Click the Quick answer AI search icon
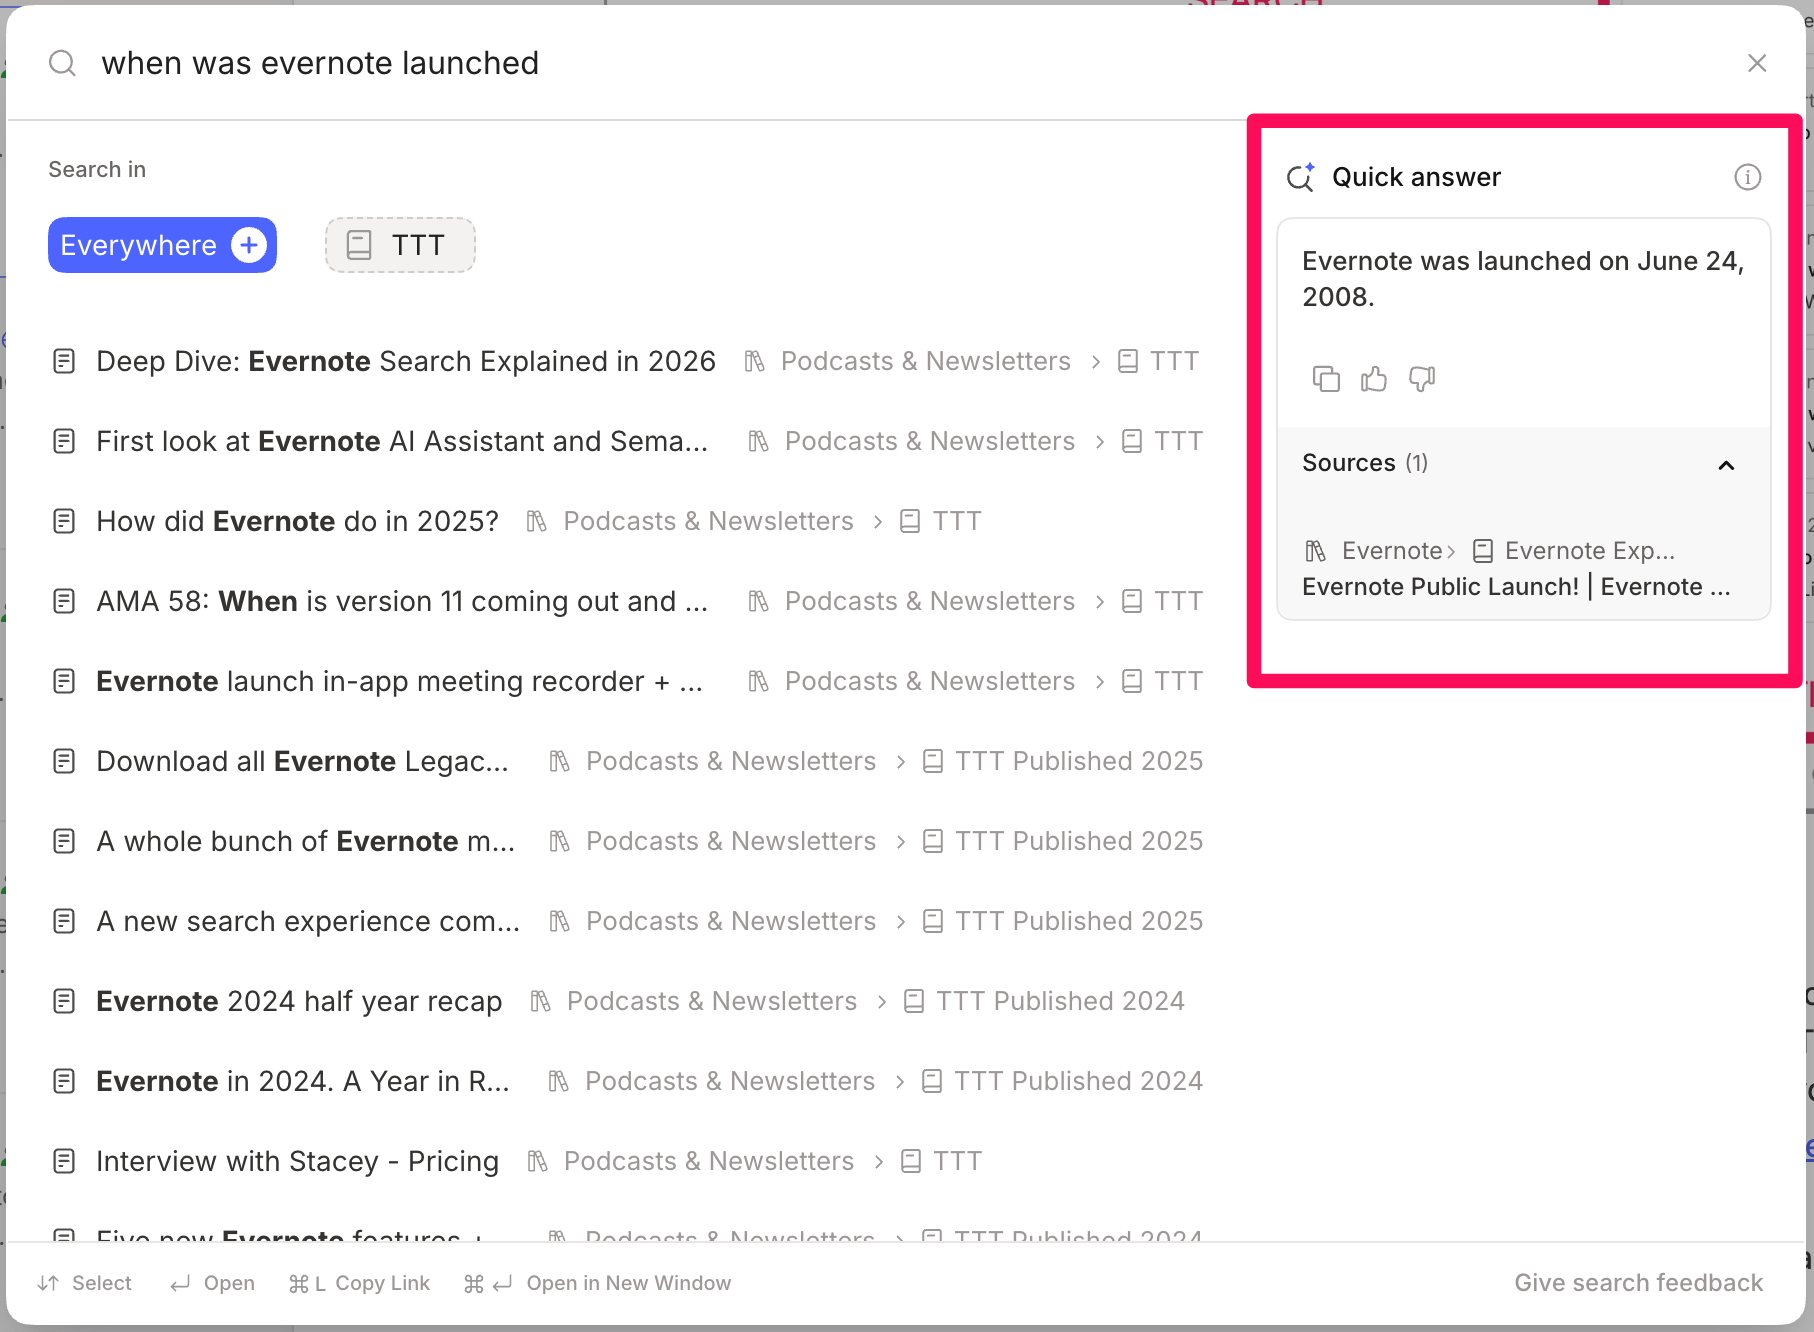Viewport: 1814px width, 1332px height. click(x=1301, y=177)
